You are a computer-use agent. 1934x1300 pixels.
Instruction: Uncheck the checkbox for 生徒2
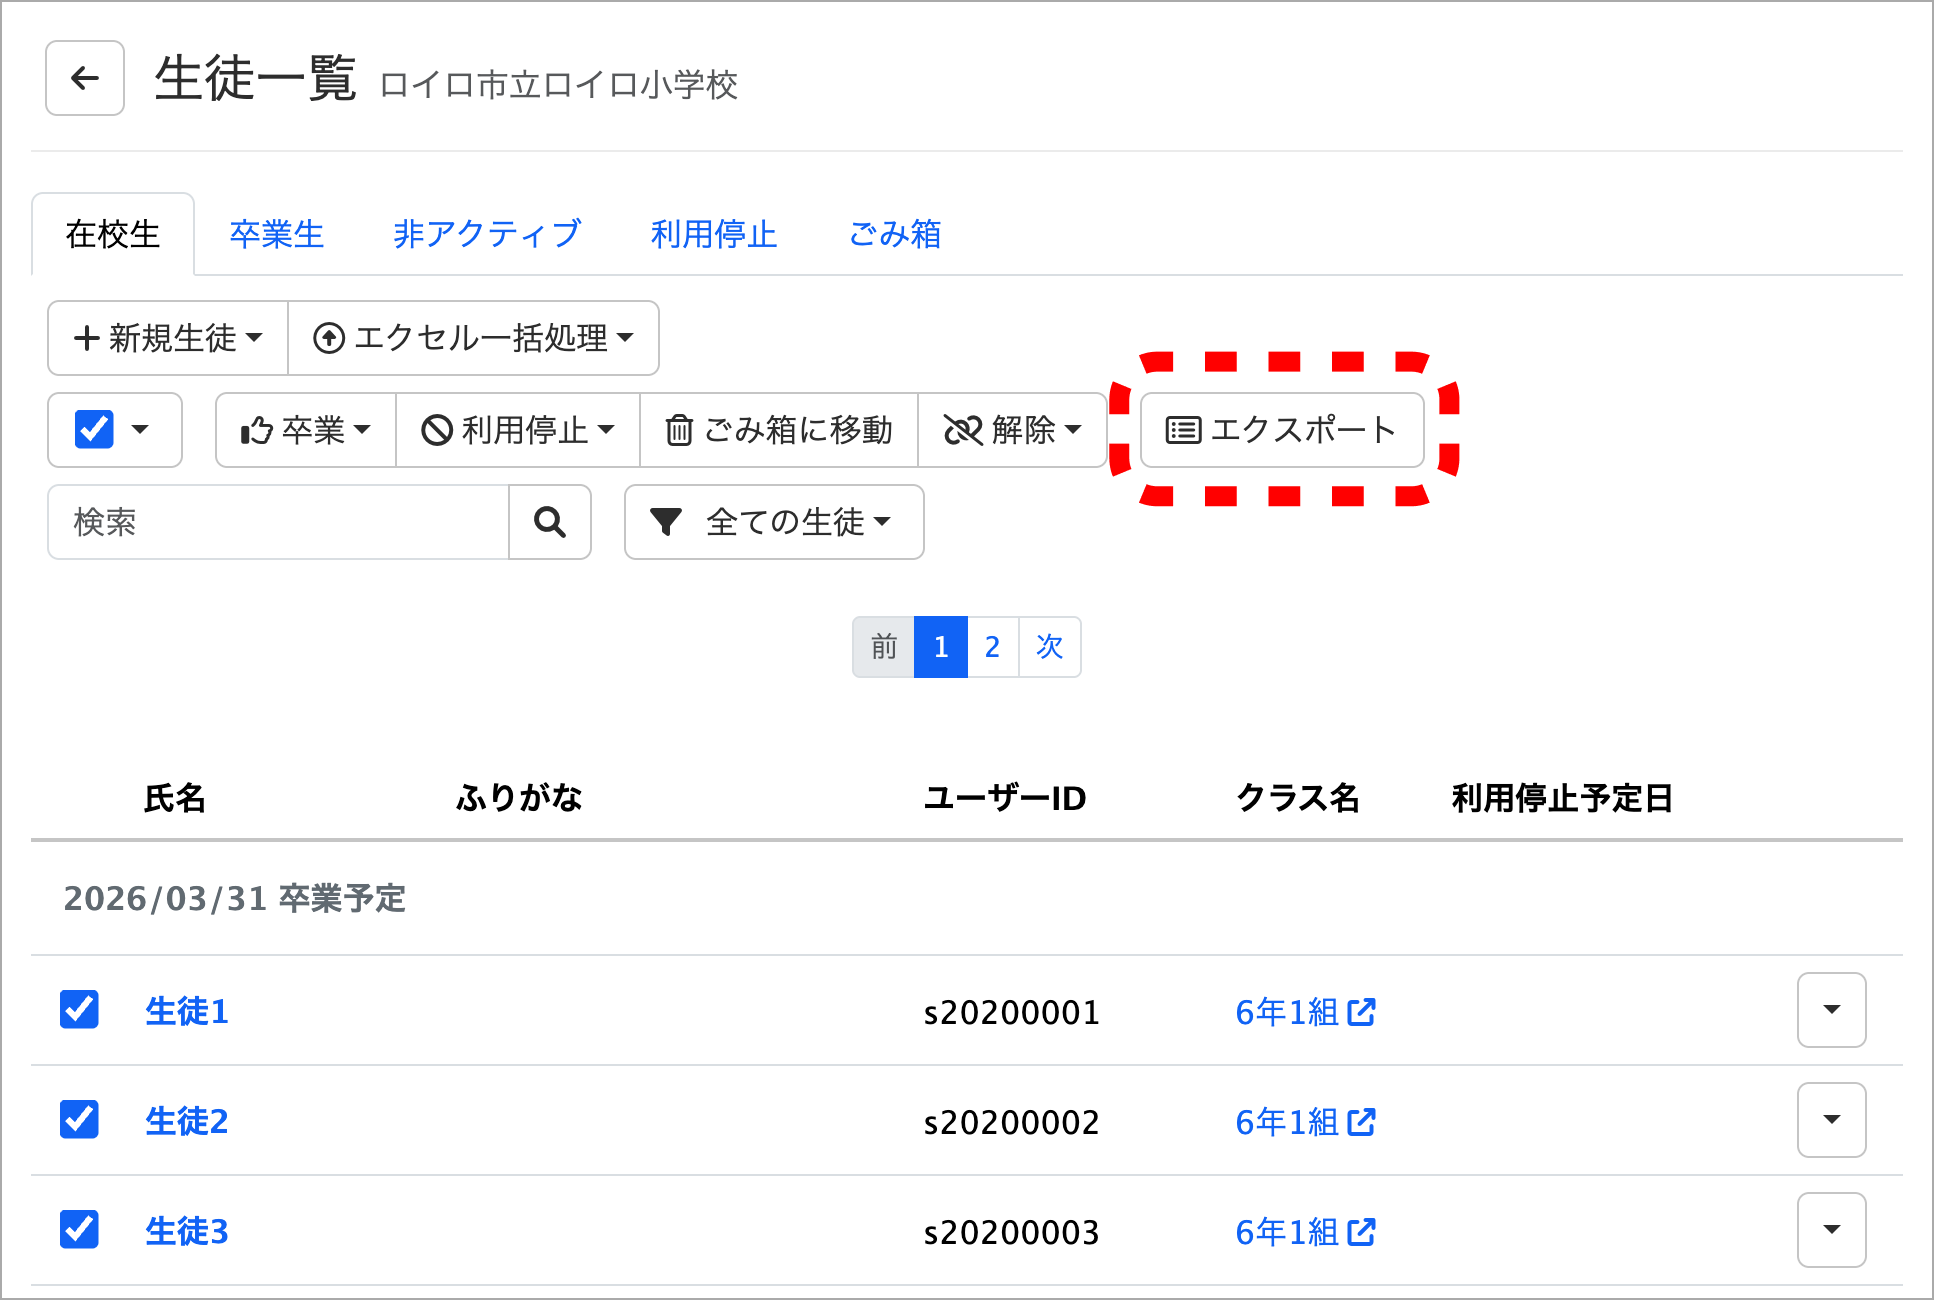pyautogui.click(x=79, y=1120)
